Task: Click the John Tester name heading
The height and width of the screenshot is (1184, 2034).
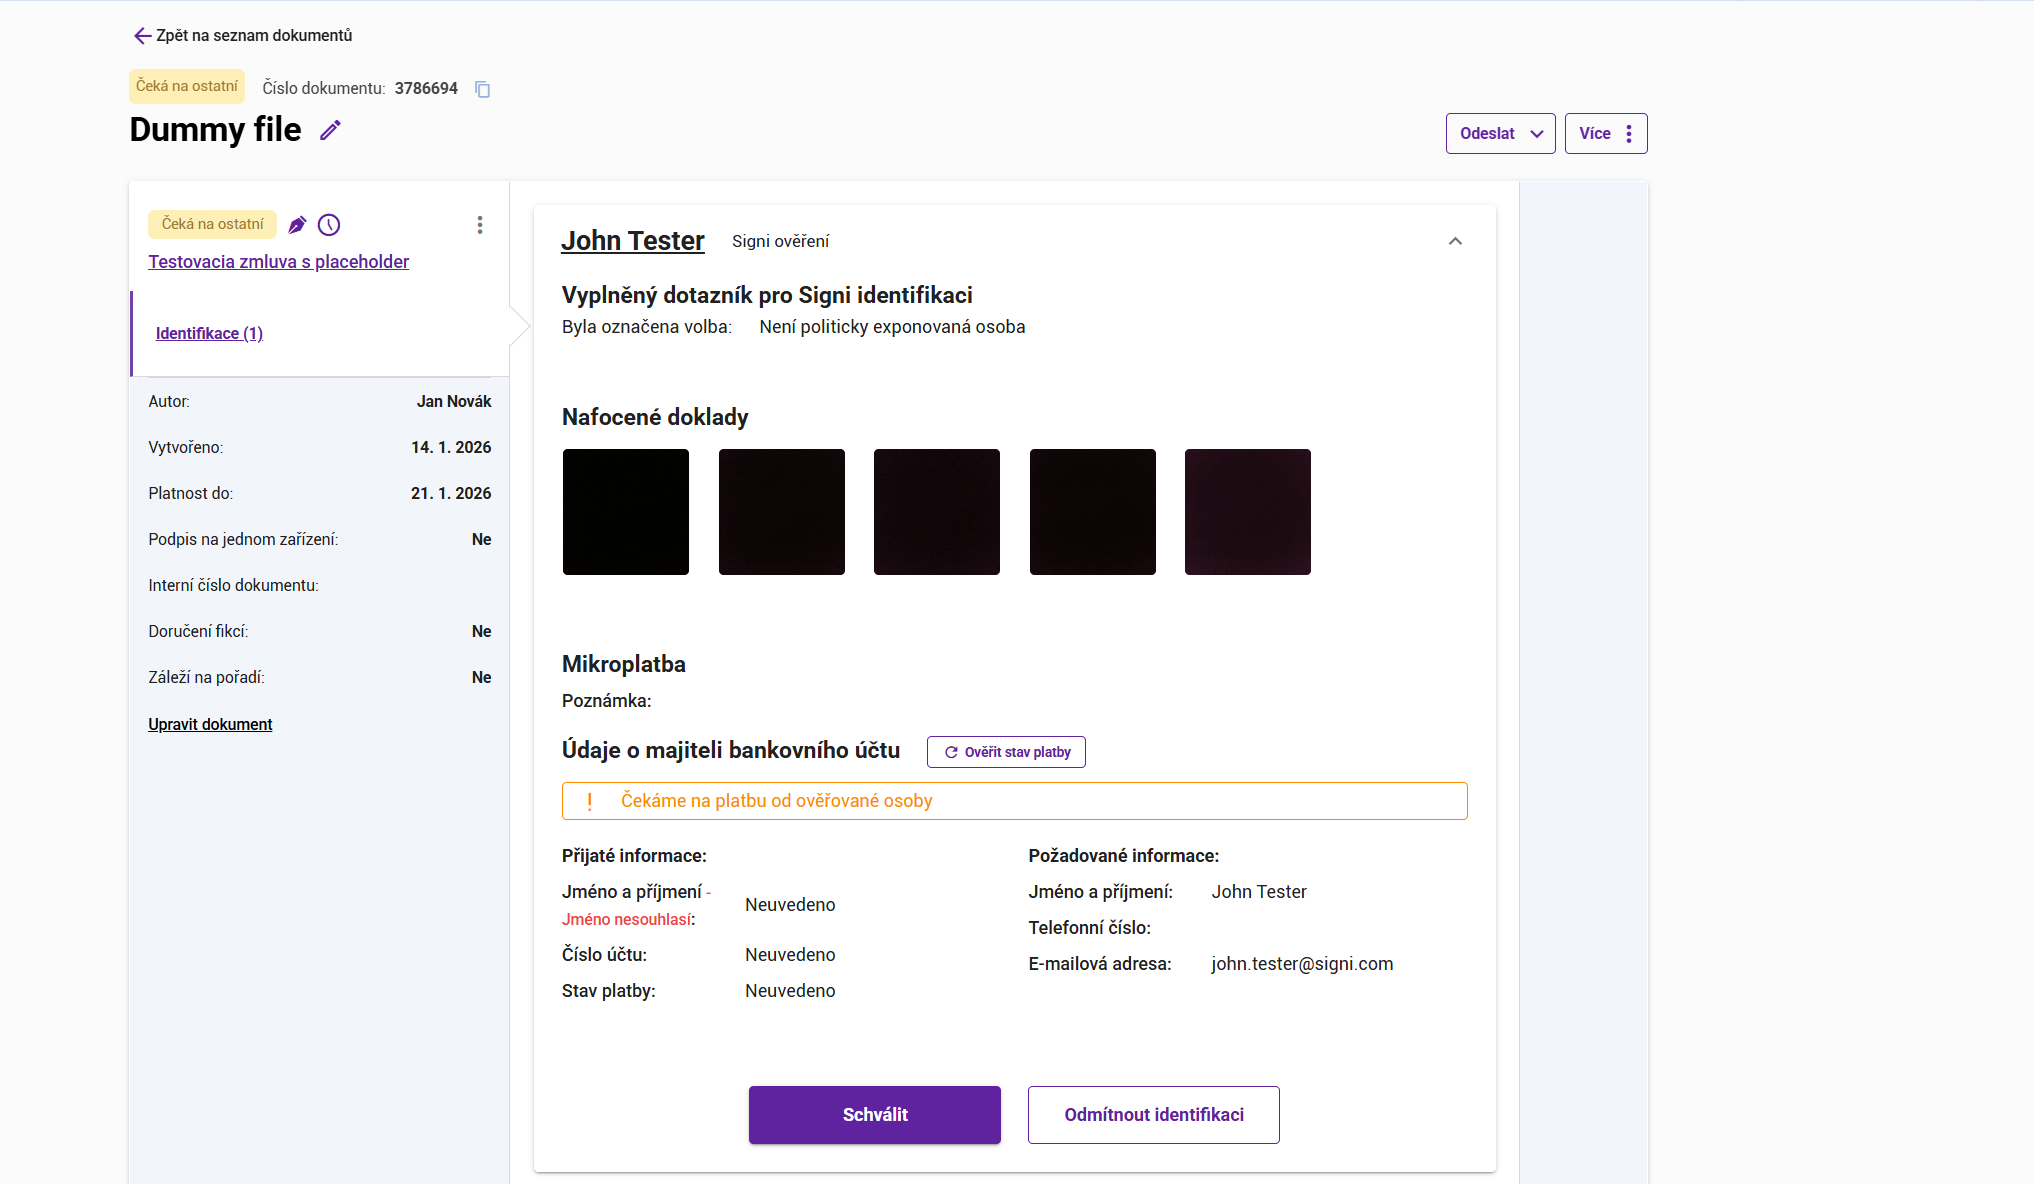Action: click(x=632, y=241)
